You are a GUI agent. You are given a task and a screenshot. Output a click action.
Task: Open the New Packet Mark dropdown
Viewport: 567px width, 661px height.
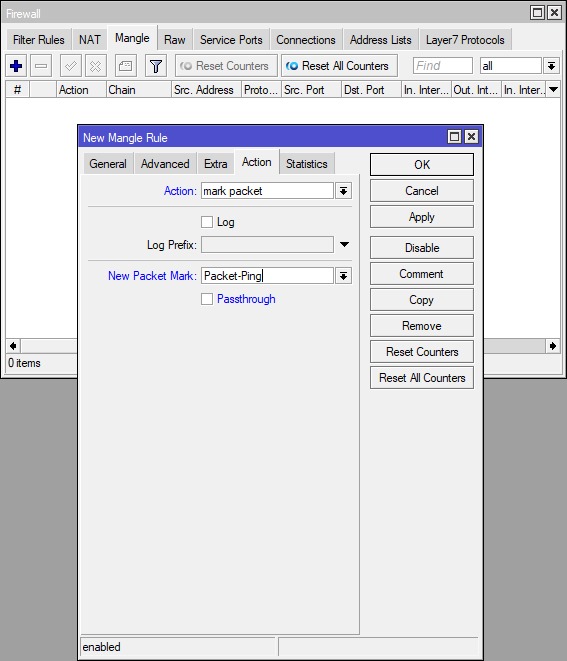(x=344, y=276)
